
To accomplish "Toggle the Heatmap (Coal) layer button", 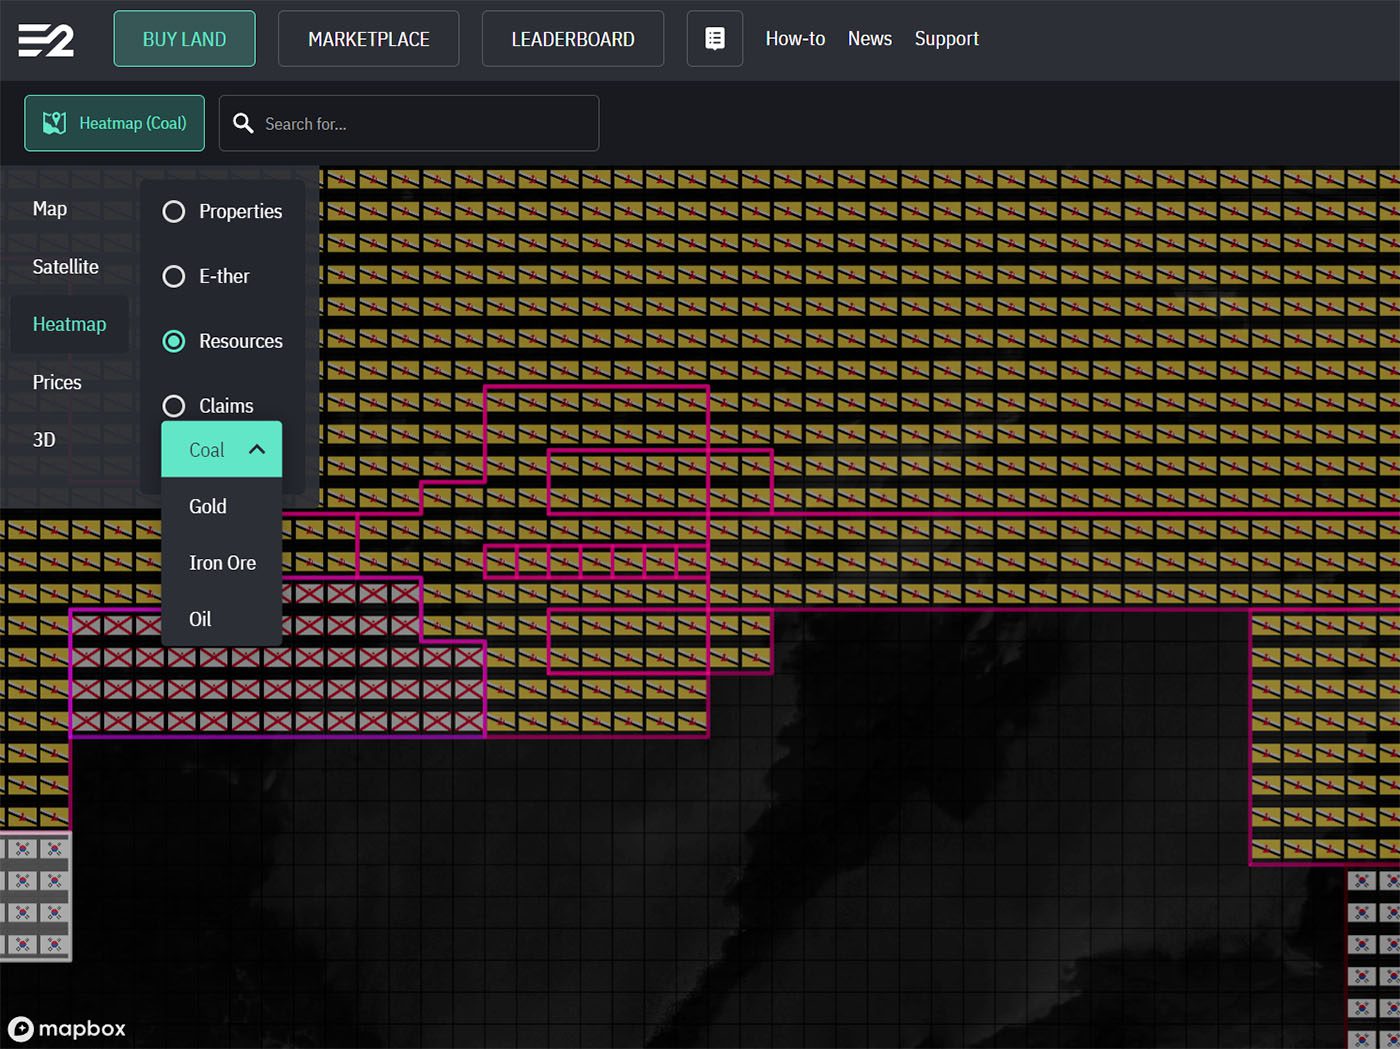I will tap(115, 123).
